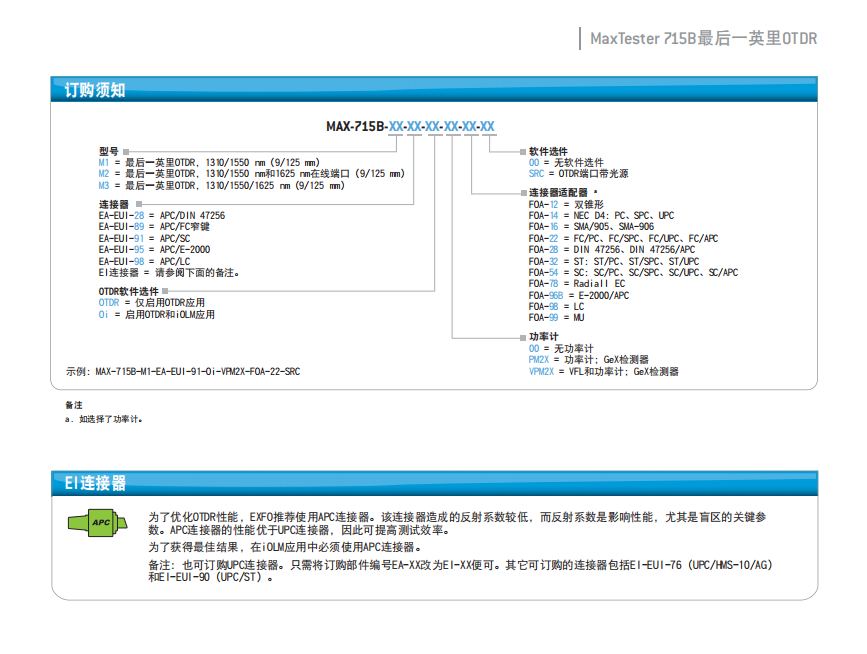Select EA-EUI-91 = APC/SC
The image size is (867, 654).
144,239
